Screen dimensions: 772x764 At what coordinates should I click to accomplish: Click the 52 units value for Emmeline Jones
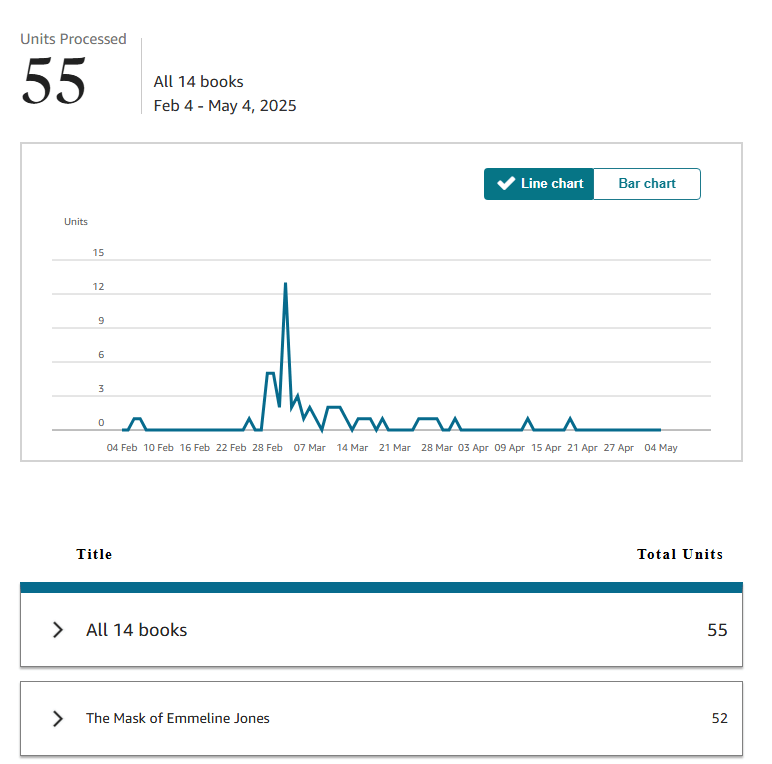[719, 718]
